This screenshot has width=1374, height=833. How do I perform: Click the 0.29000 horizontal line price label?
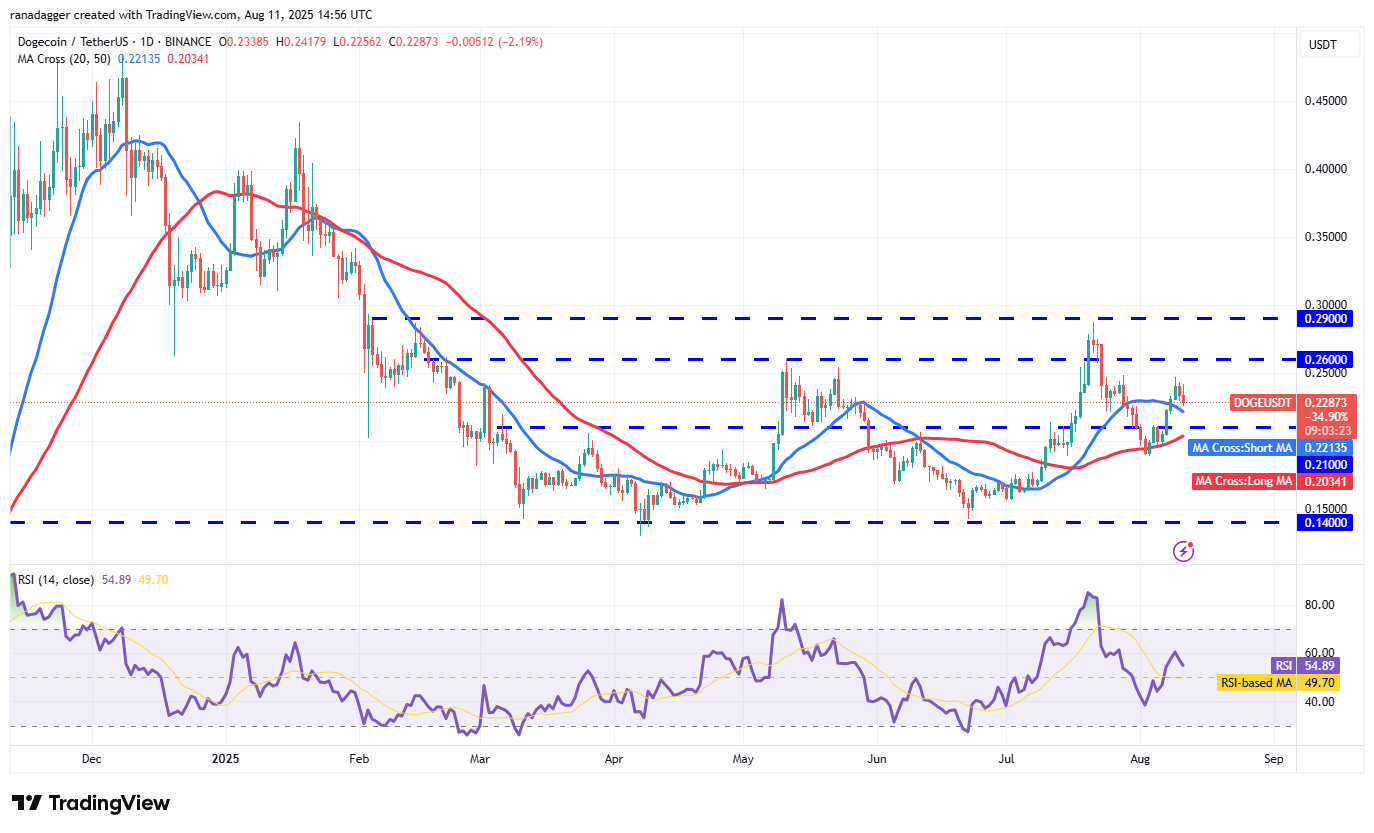(x=1324, y=318)
